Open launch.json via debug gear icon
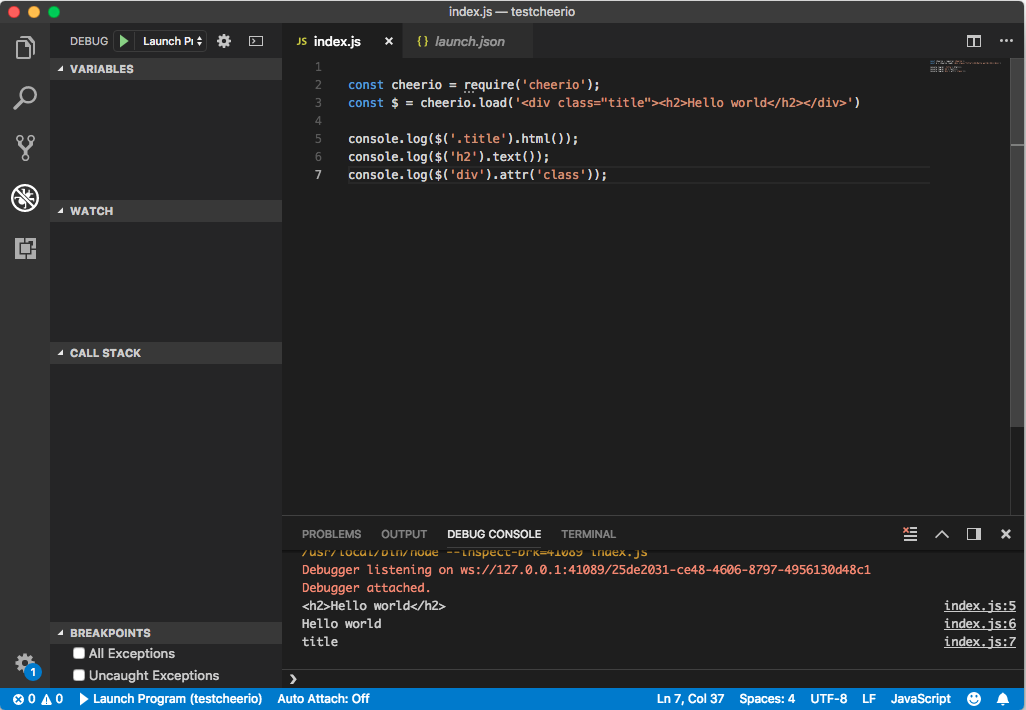Image resolution: width=1026 pixels, height=710 pixels. pos(224,41)
